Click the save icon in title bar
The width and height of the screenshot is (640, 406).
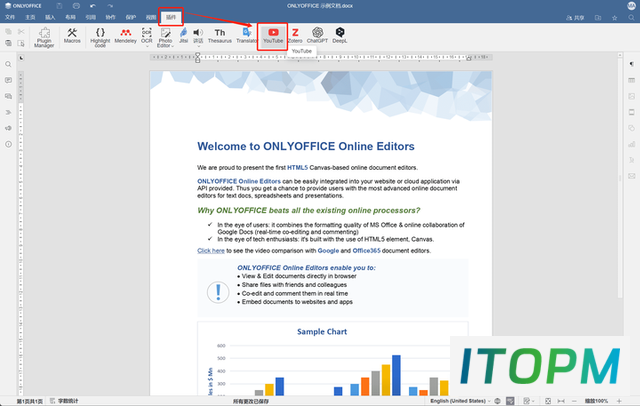click(59, 6)
